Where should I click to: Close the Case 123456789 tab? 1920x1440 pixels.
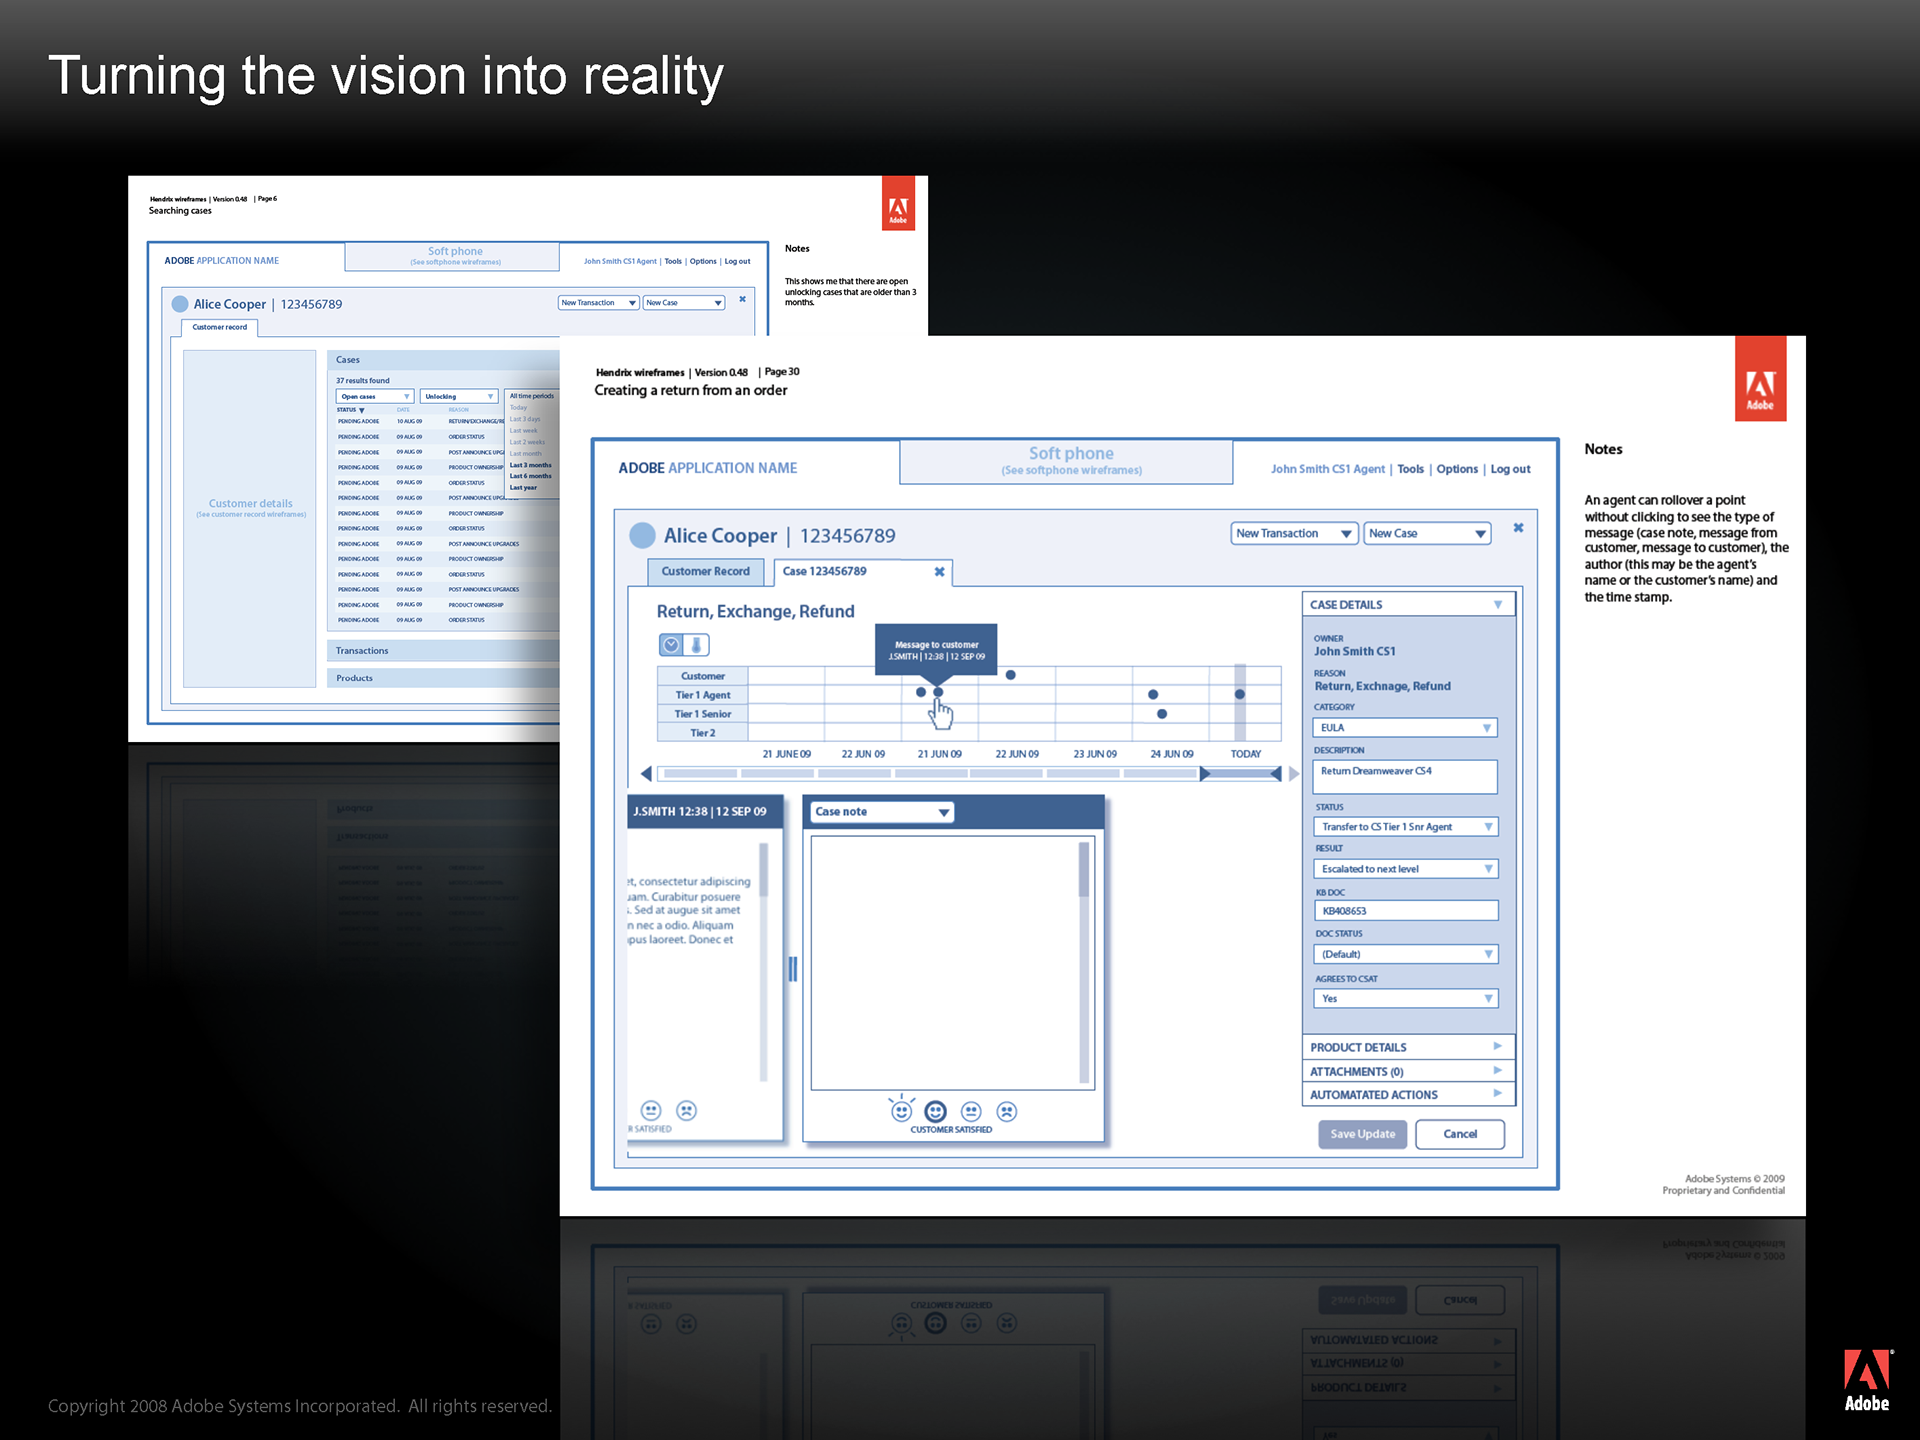coord(939,572)
